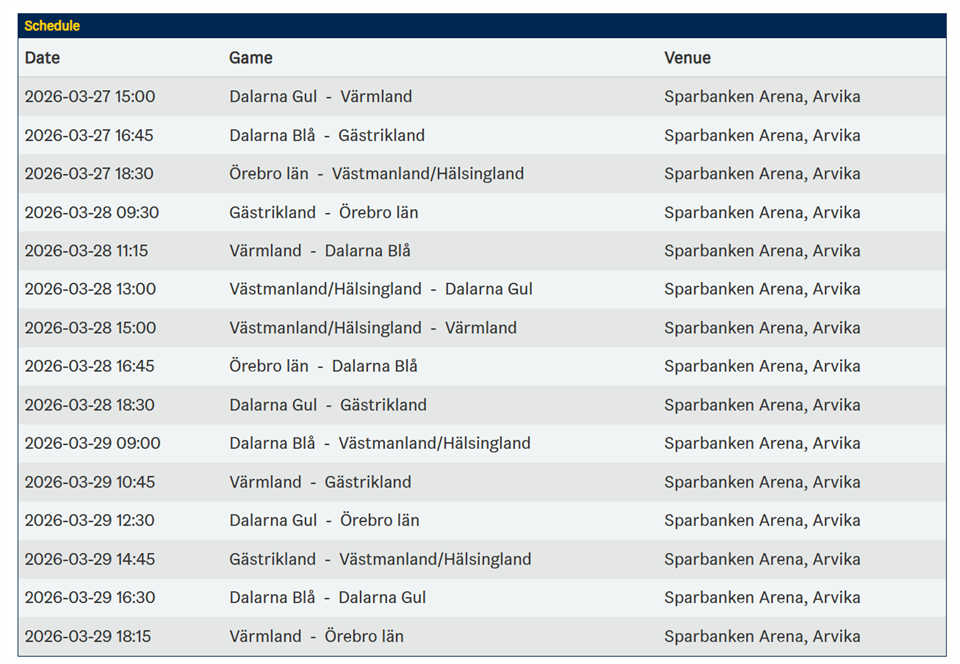The width and height of the screenshot is (960, 664).
Task: Open the Dalarna Blå - Gästrikland game
Action: [326, 135]
